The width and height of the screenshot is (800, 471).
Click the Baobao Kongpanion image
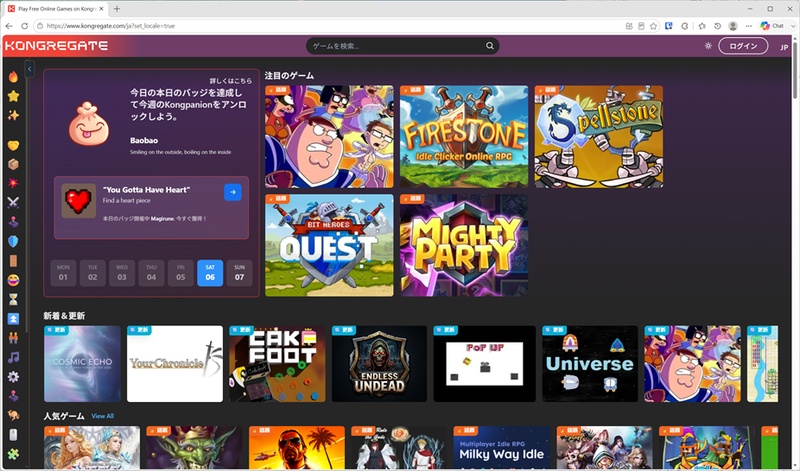89,124
